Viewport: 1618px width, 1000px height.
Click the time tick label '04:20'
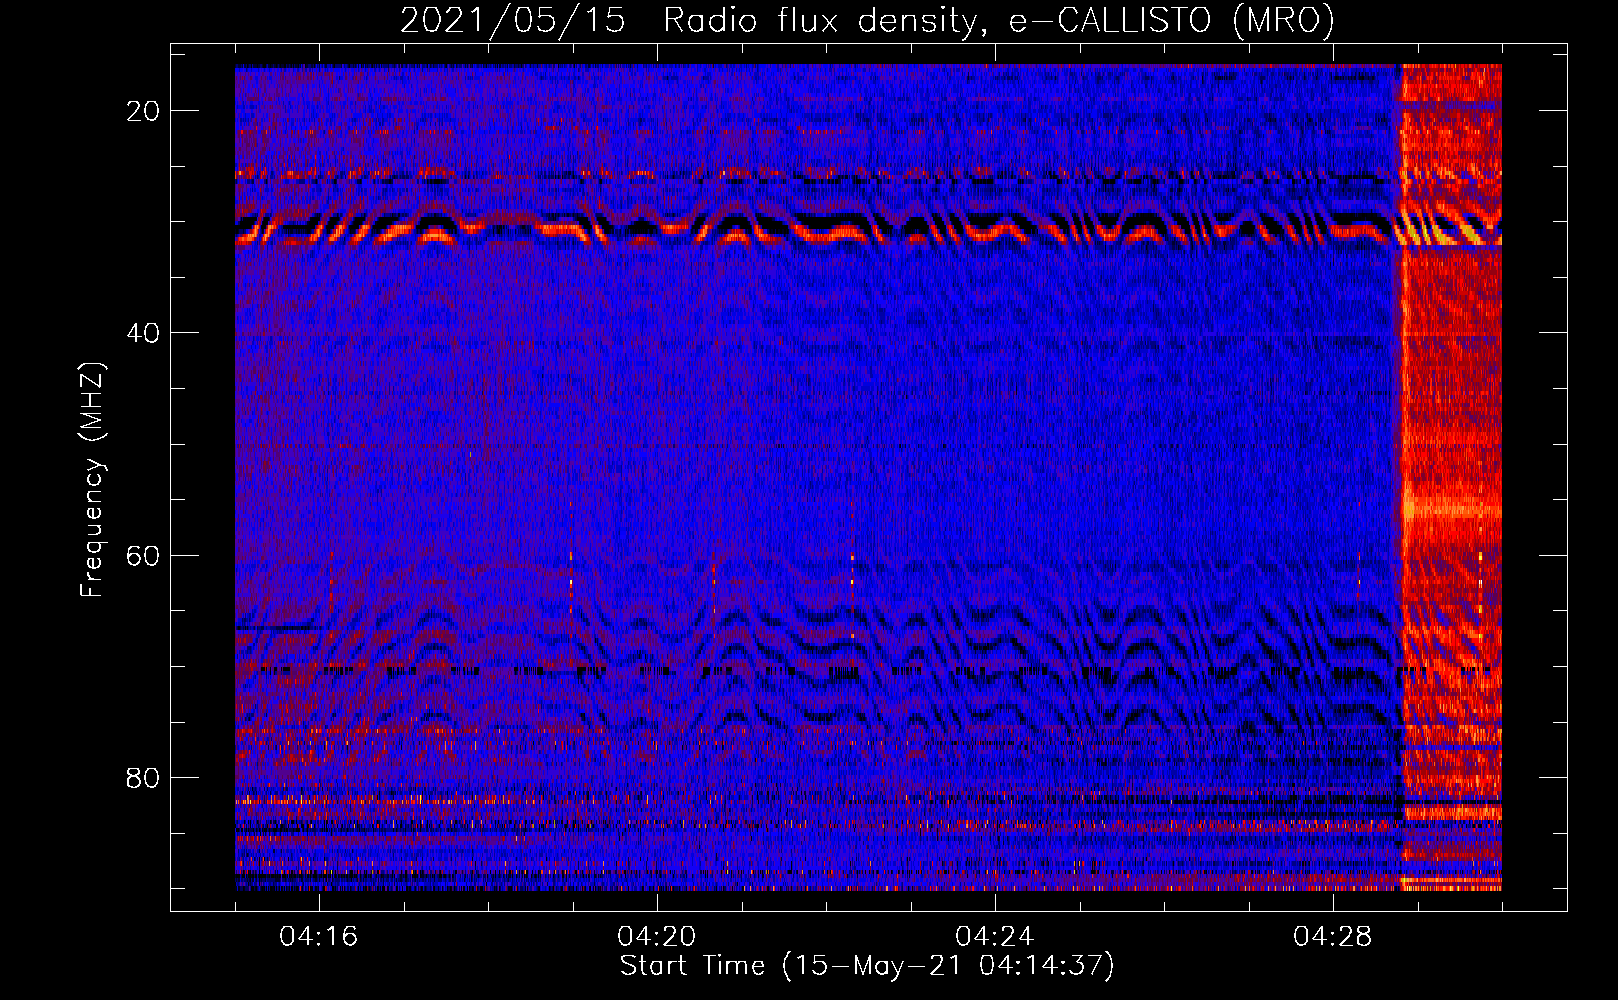pos(657,936)
